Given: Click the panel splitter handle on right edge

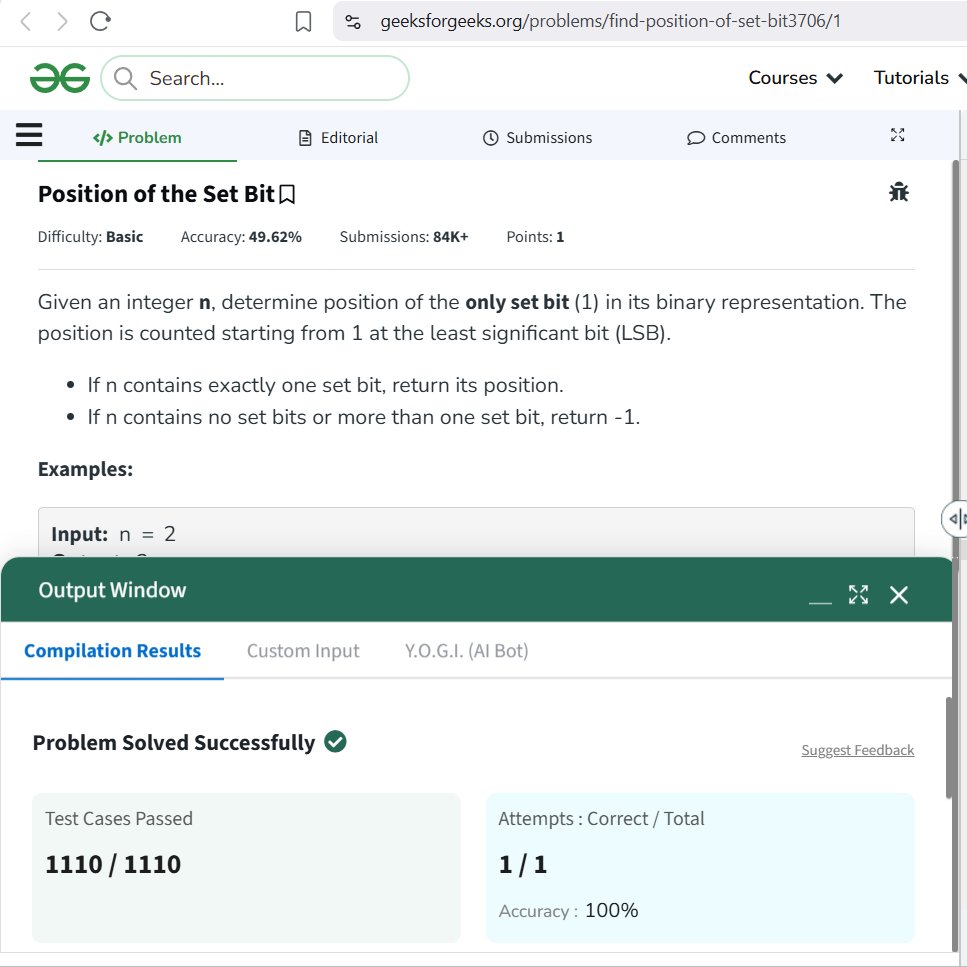Looking at the screenshot, I should tap(955, 519).
